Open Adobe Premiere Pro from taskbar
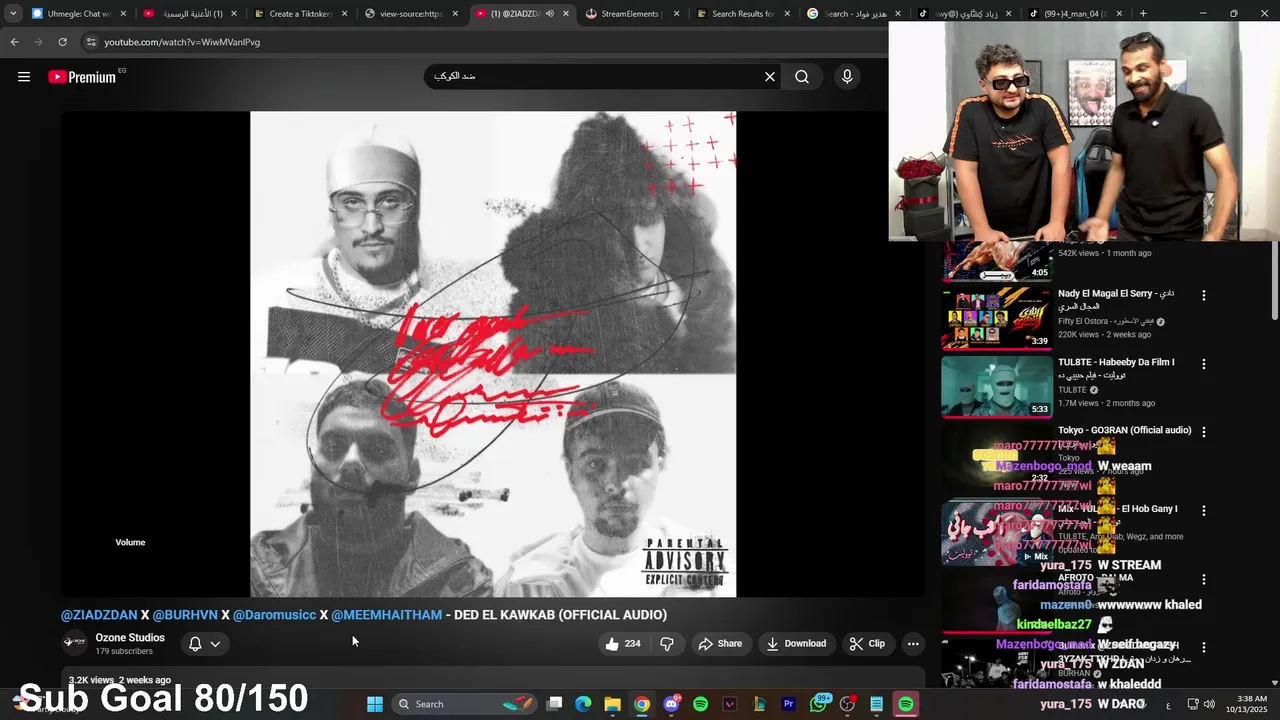Image resolution: width=1280 pixels, height=720 pixels. point(788,704)
